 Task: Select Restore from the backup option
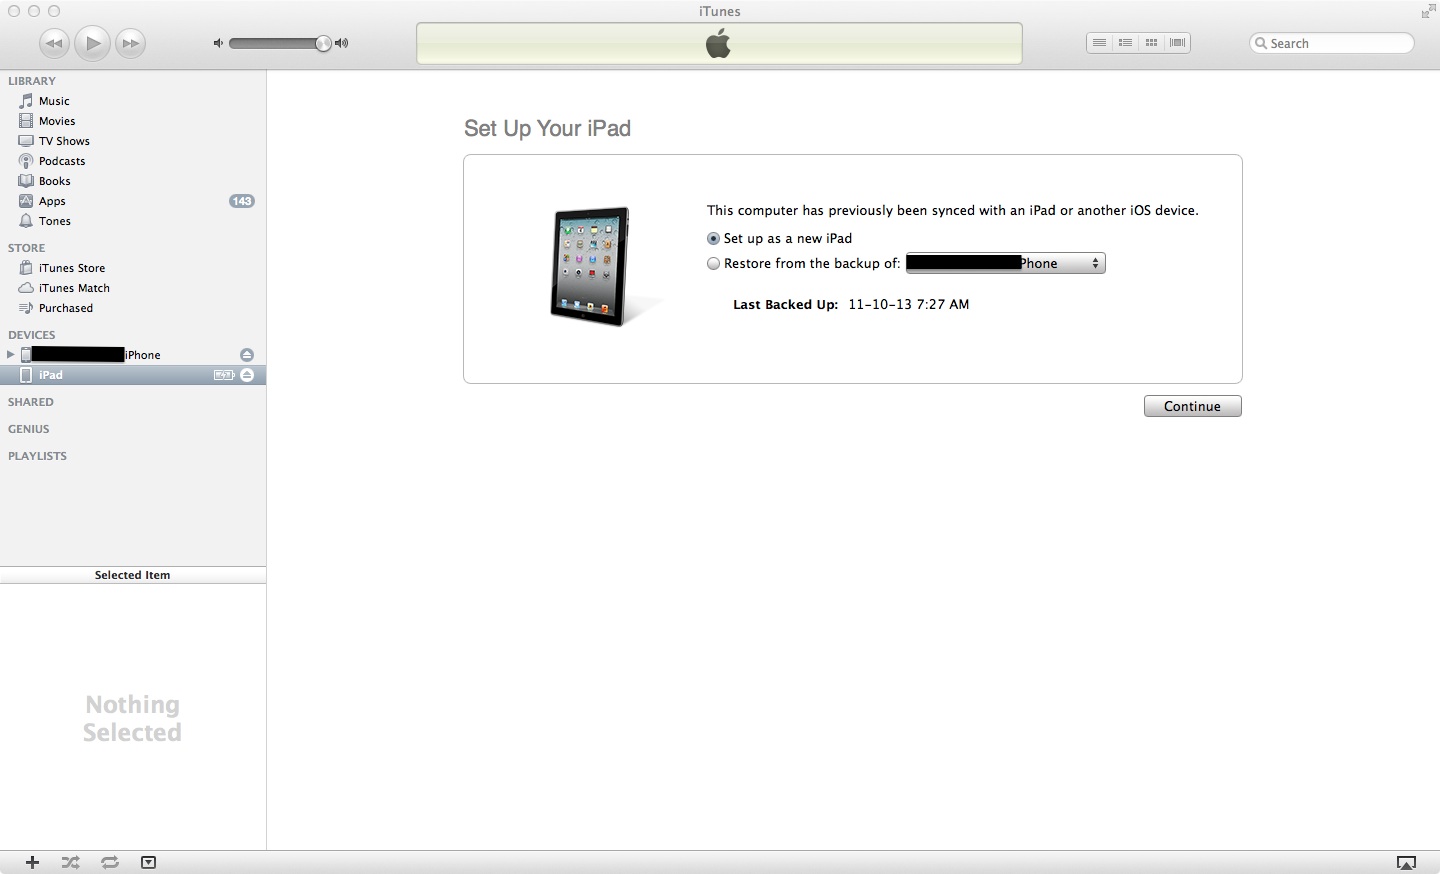pos(713,264)
